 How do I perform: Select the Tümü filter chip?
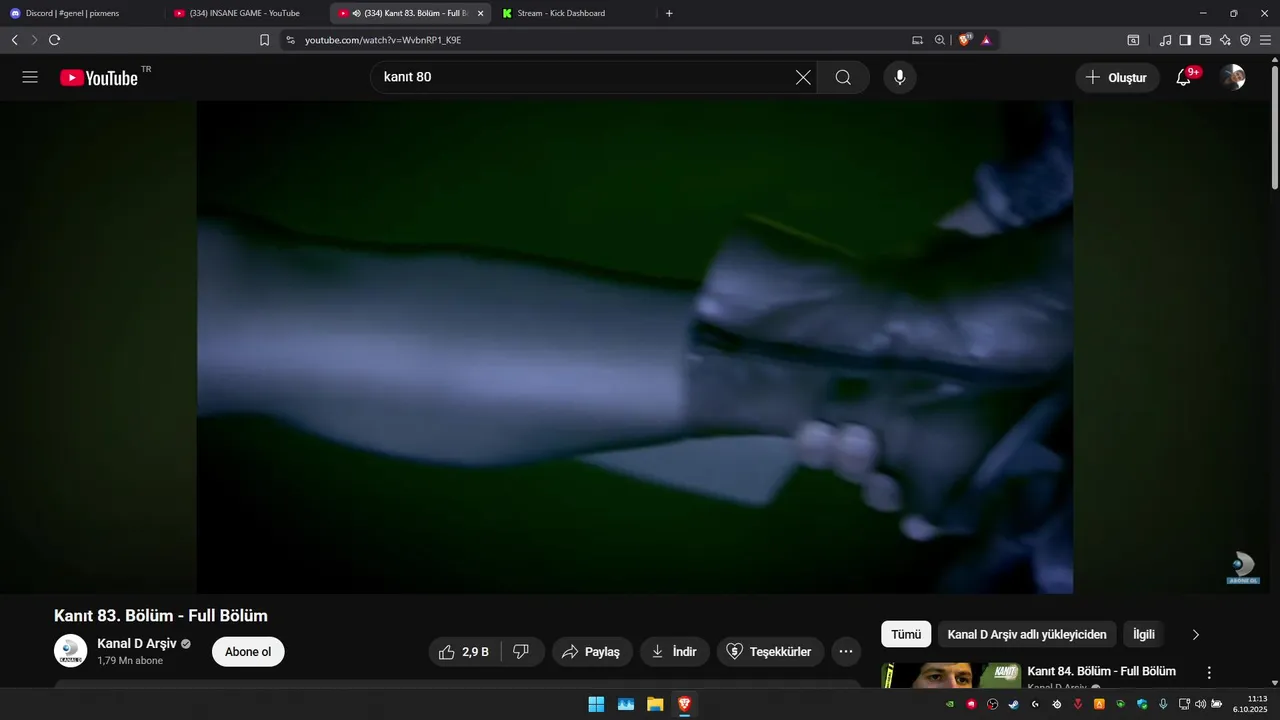[x=906, y=634]
